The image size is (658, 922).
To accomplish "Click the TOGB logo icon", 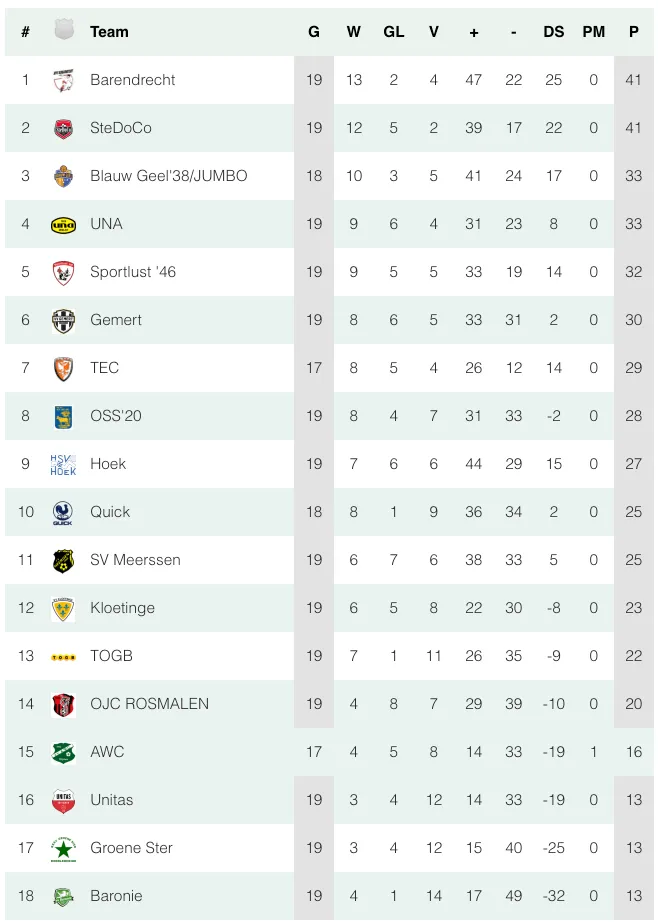I will click(x=63, y=657).
